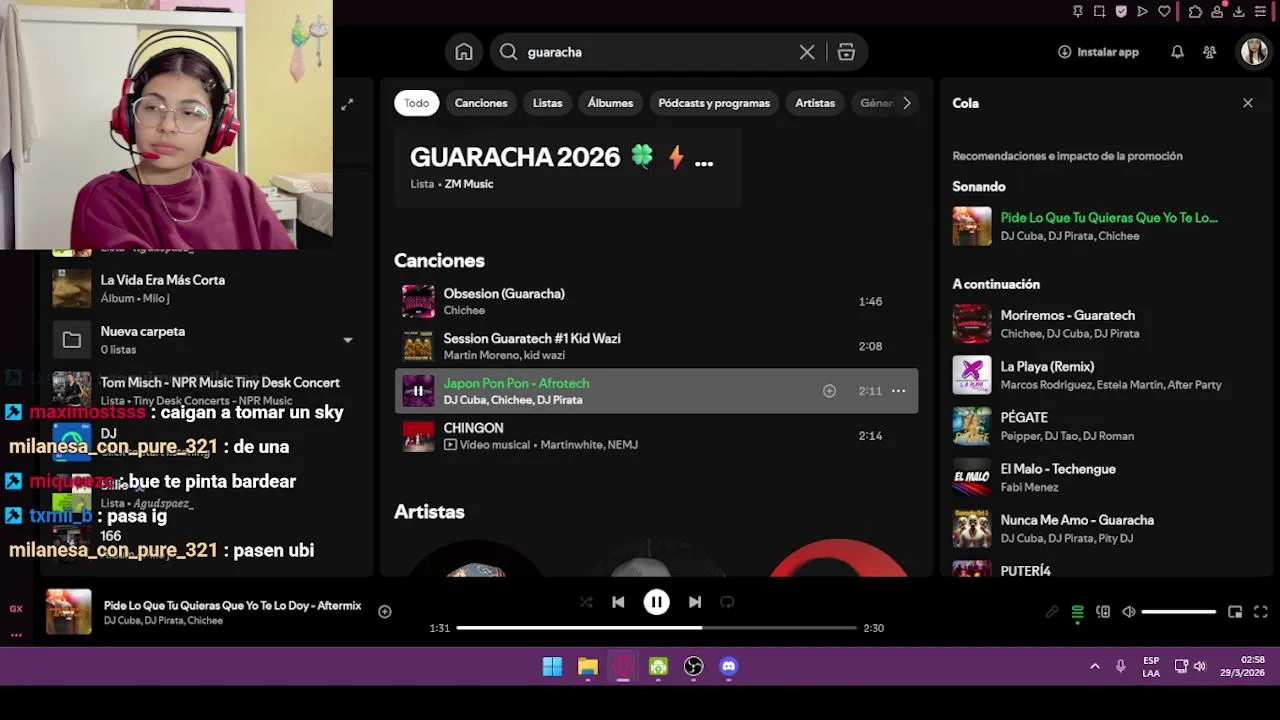This screenshot has height=720, width=1280.
Task: Open OBS Studio from the taskbar
Action: [x=694, y=667]
